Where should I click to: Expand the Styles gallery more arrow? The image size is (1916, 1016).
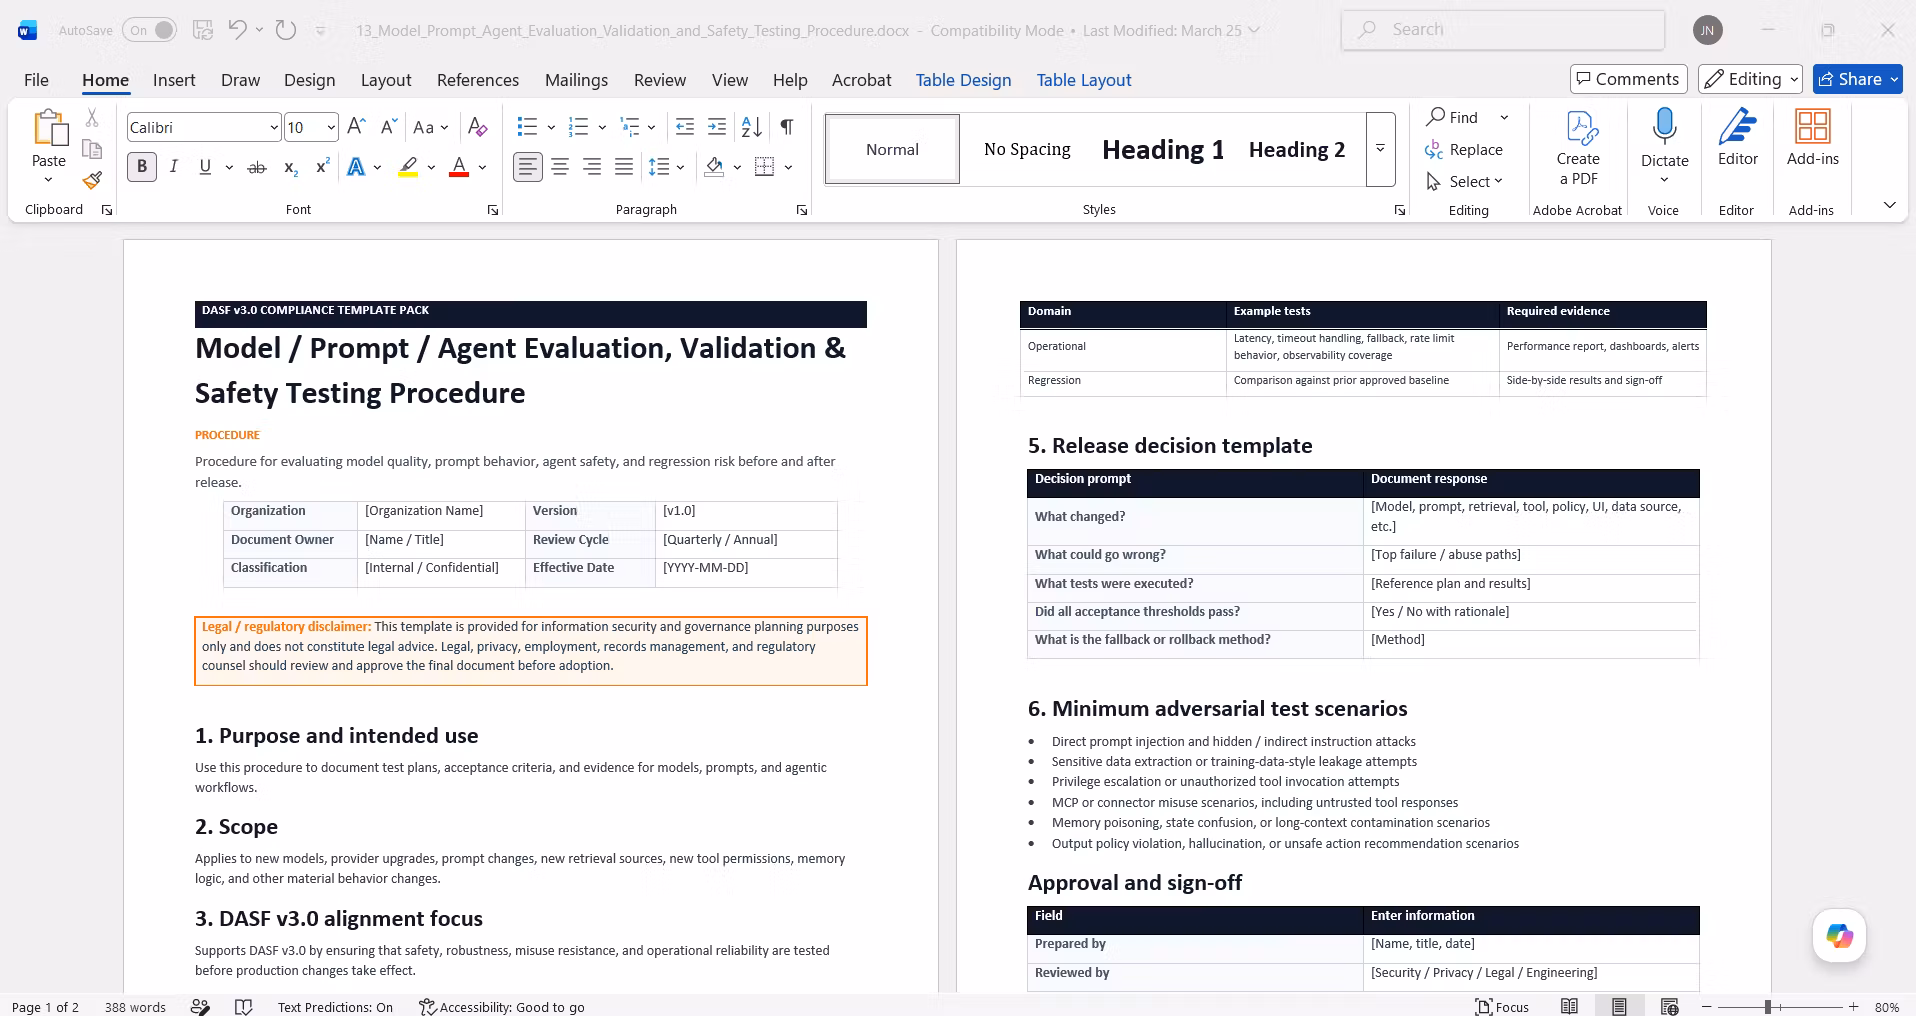[x=1380, y=149]
